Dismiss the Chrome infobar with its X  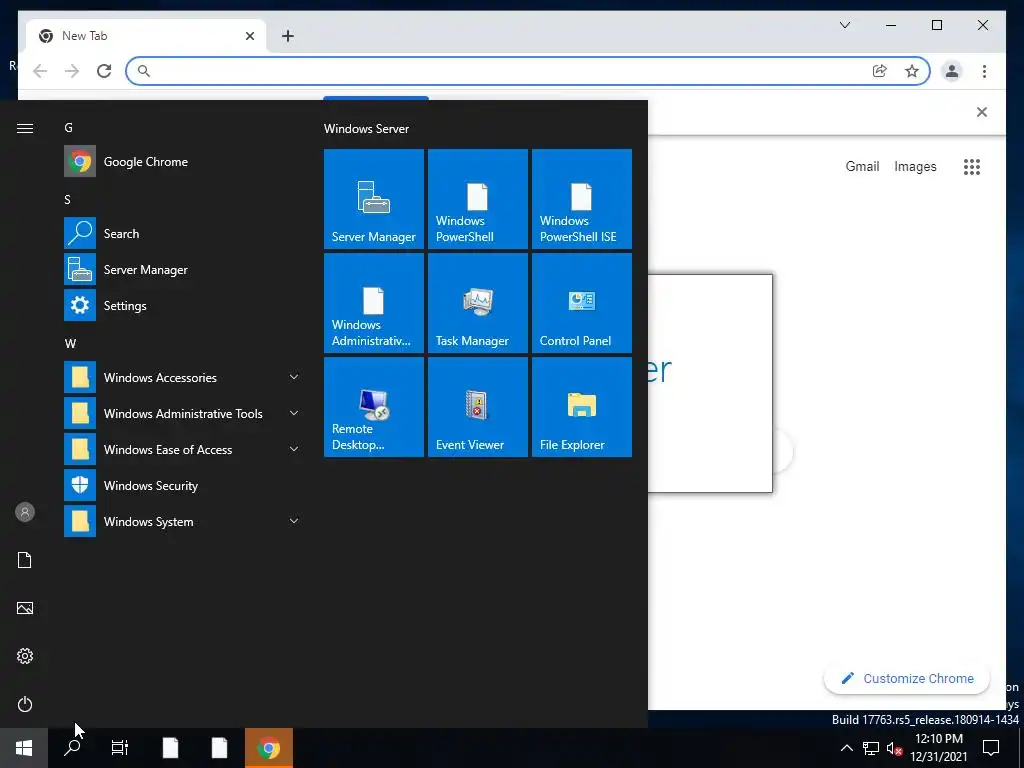982,112
